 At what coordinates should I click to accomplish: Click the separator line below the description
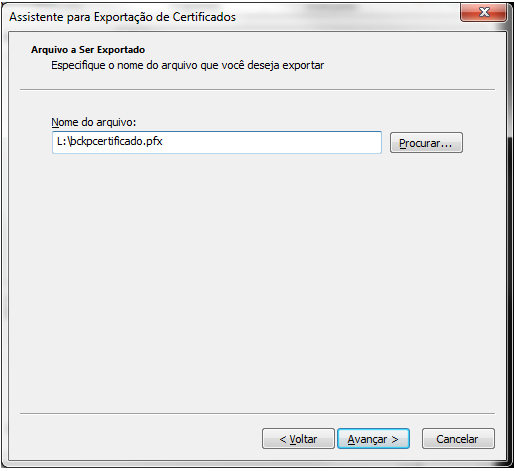point(257,89)
